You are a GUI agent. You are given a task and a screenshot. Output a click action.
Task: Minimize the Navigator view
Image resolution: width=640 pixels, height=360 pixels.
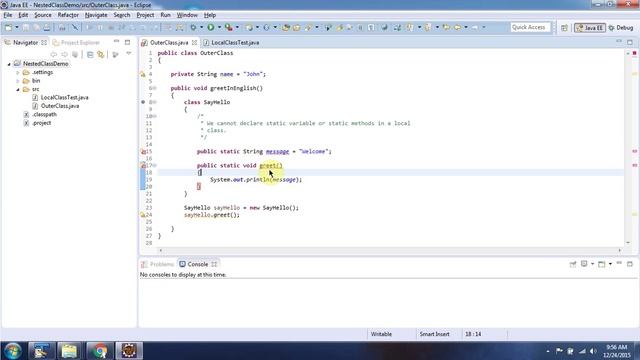[116, 42]
